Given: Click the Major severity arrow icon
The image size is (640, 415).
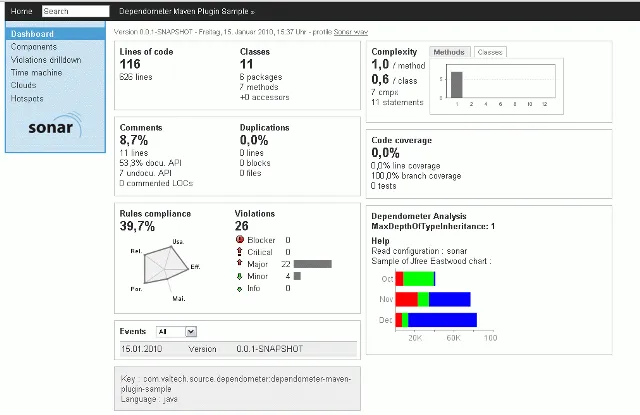Looking at the screenshot, I should [x=240, y=264].
